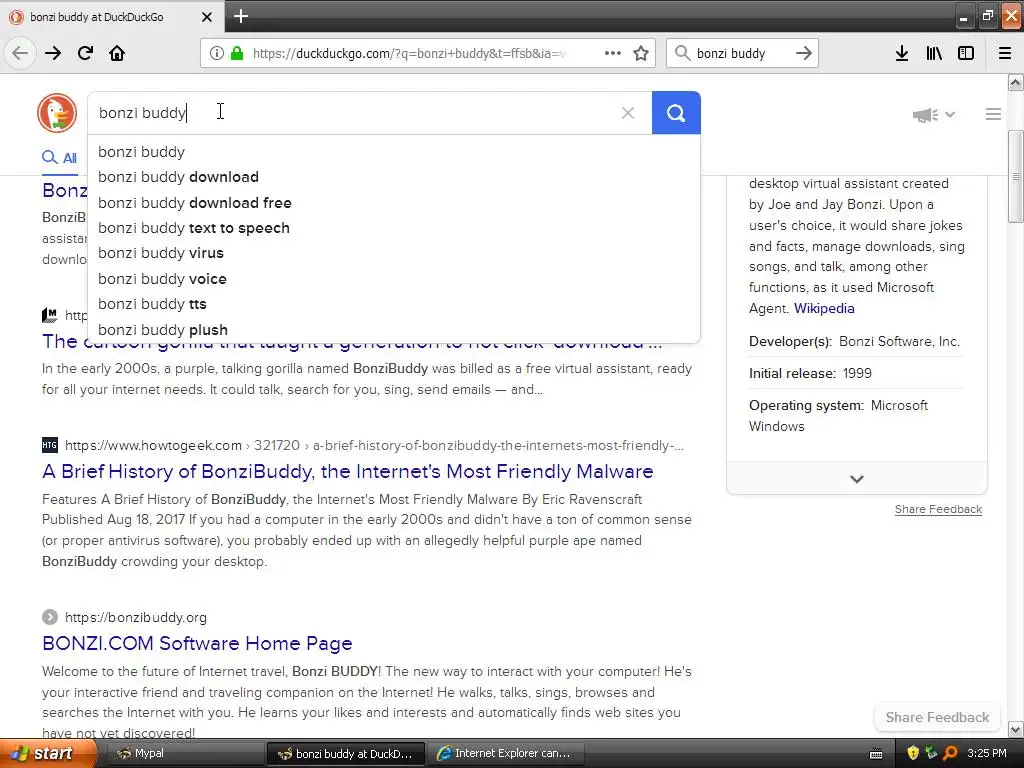Click the browser Forward arrow button
The height and width of the screenshot is (768, 1024).
(x=53, y=53)
